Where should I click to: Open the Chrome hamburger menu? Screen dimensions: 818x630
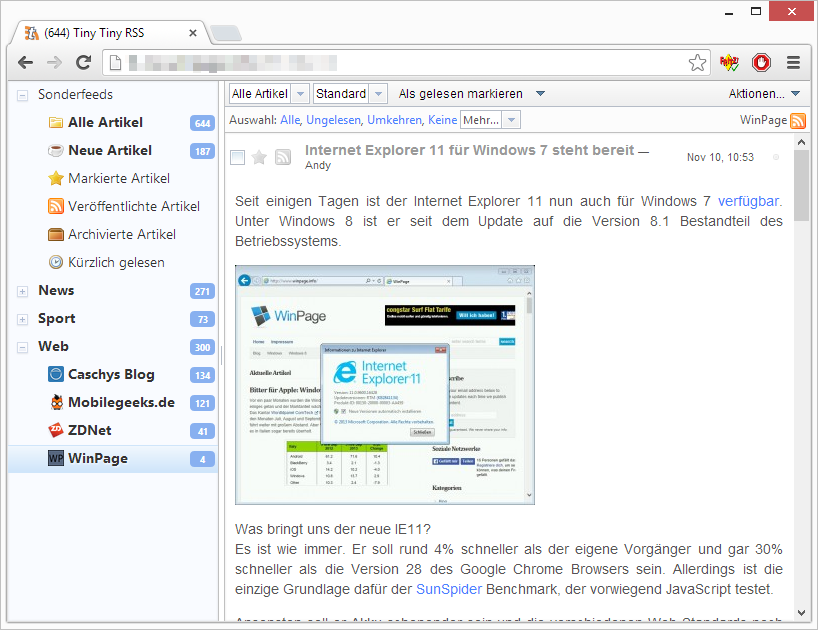point(793,63)
